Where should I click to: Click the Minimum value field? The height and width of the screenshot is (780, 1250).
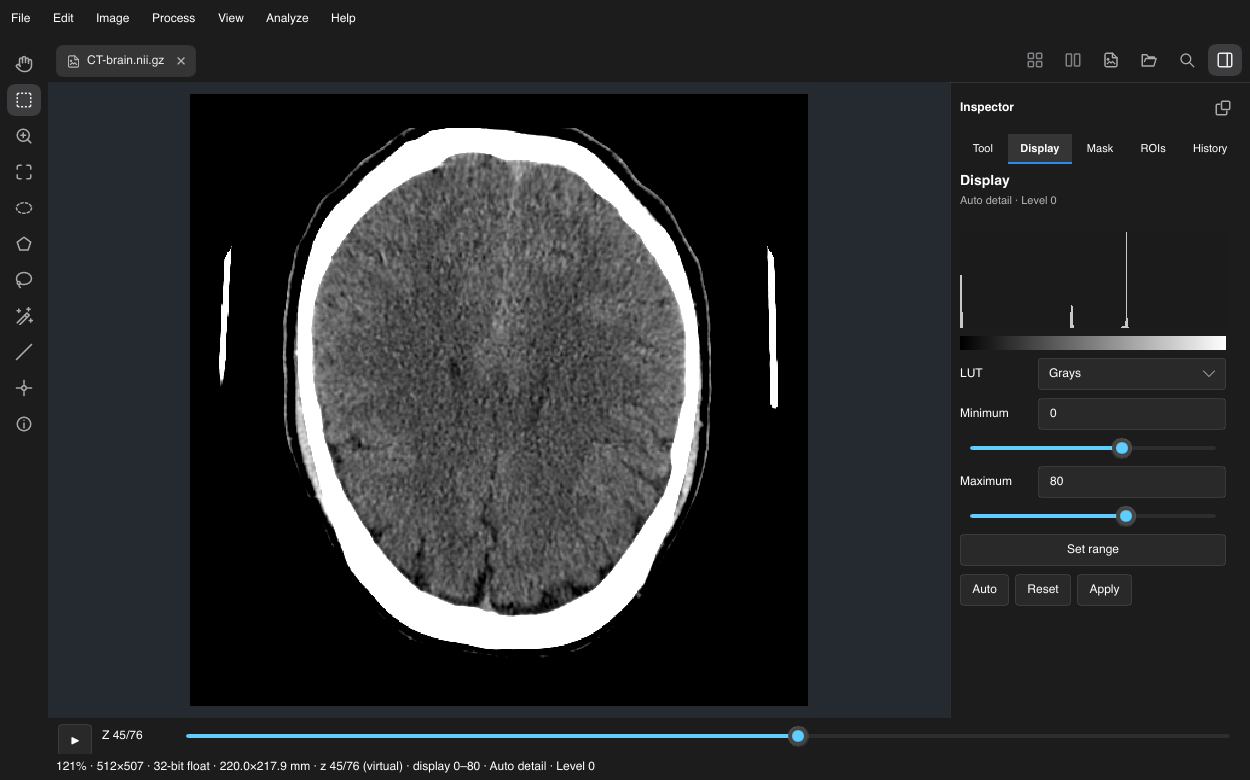click(x=1132, y=413)
